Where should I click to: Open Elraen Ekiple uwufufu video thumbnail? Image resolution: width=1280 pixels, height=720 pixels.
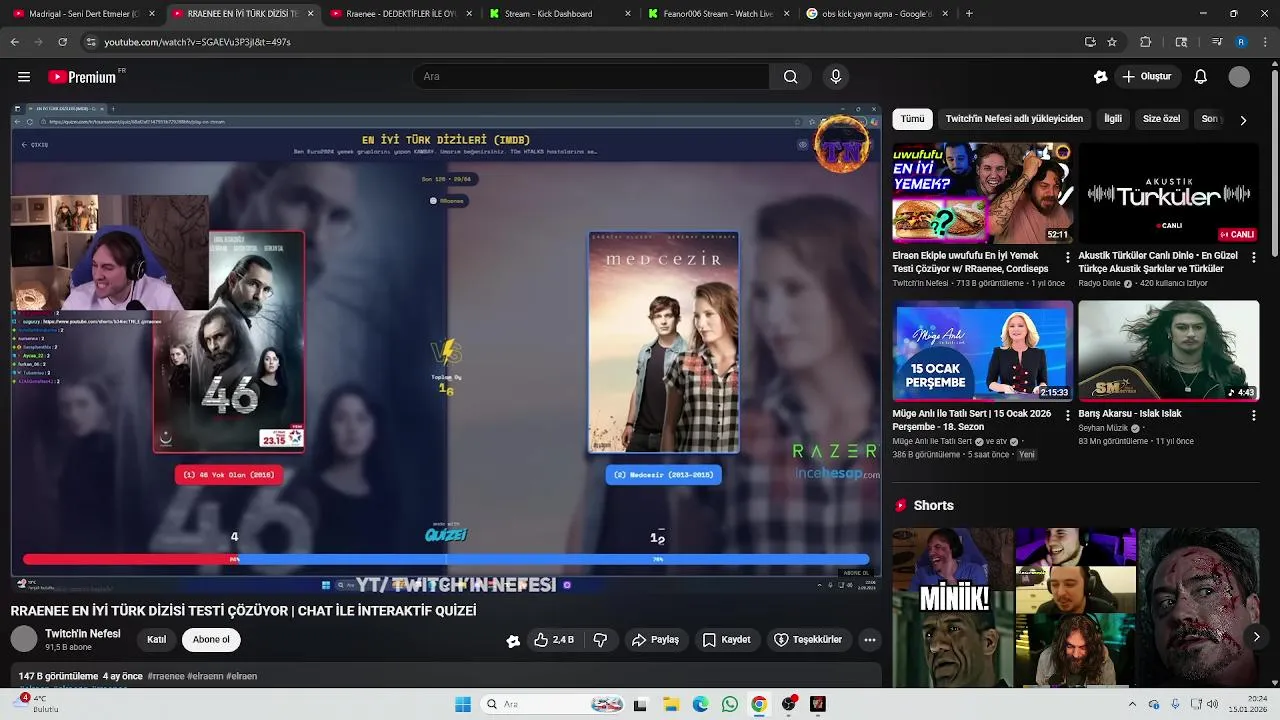click(x=983, y=193)
